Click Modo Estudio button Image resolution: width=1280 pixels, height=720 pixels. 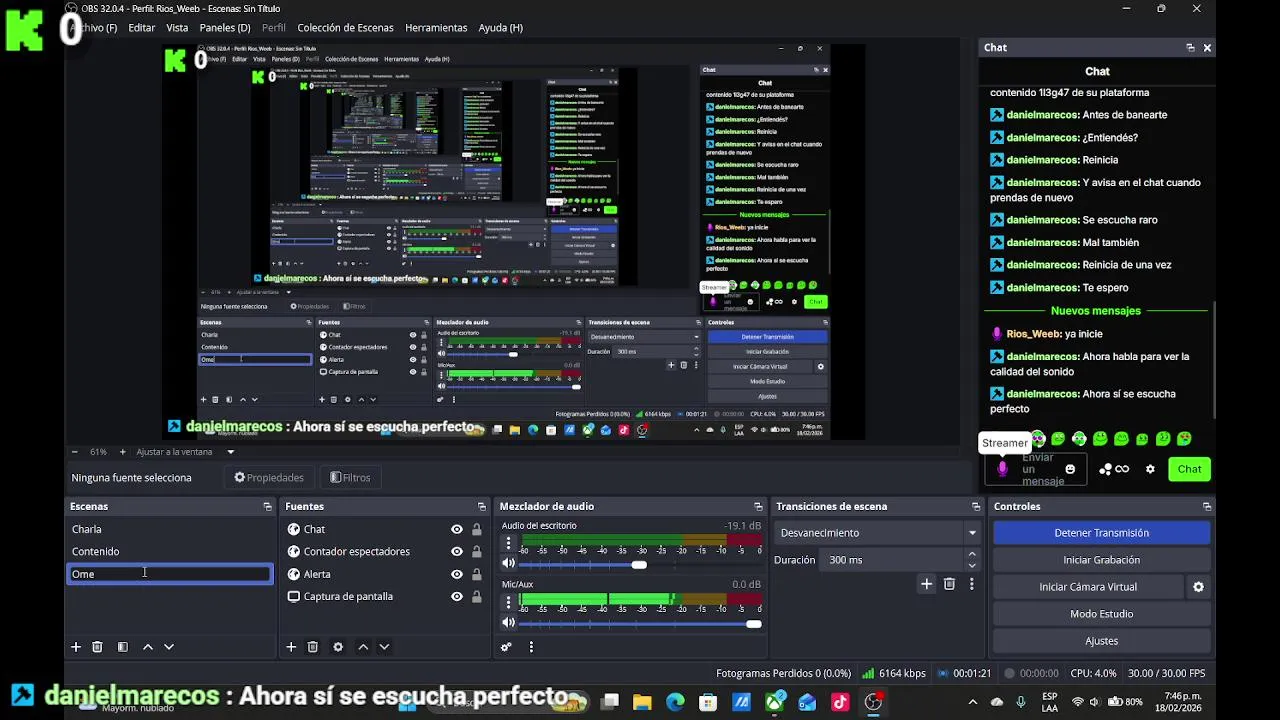[1101, 614]
